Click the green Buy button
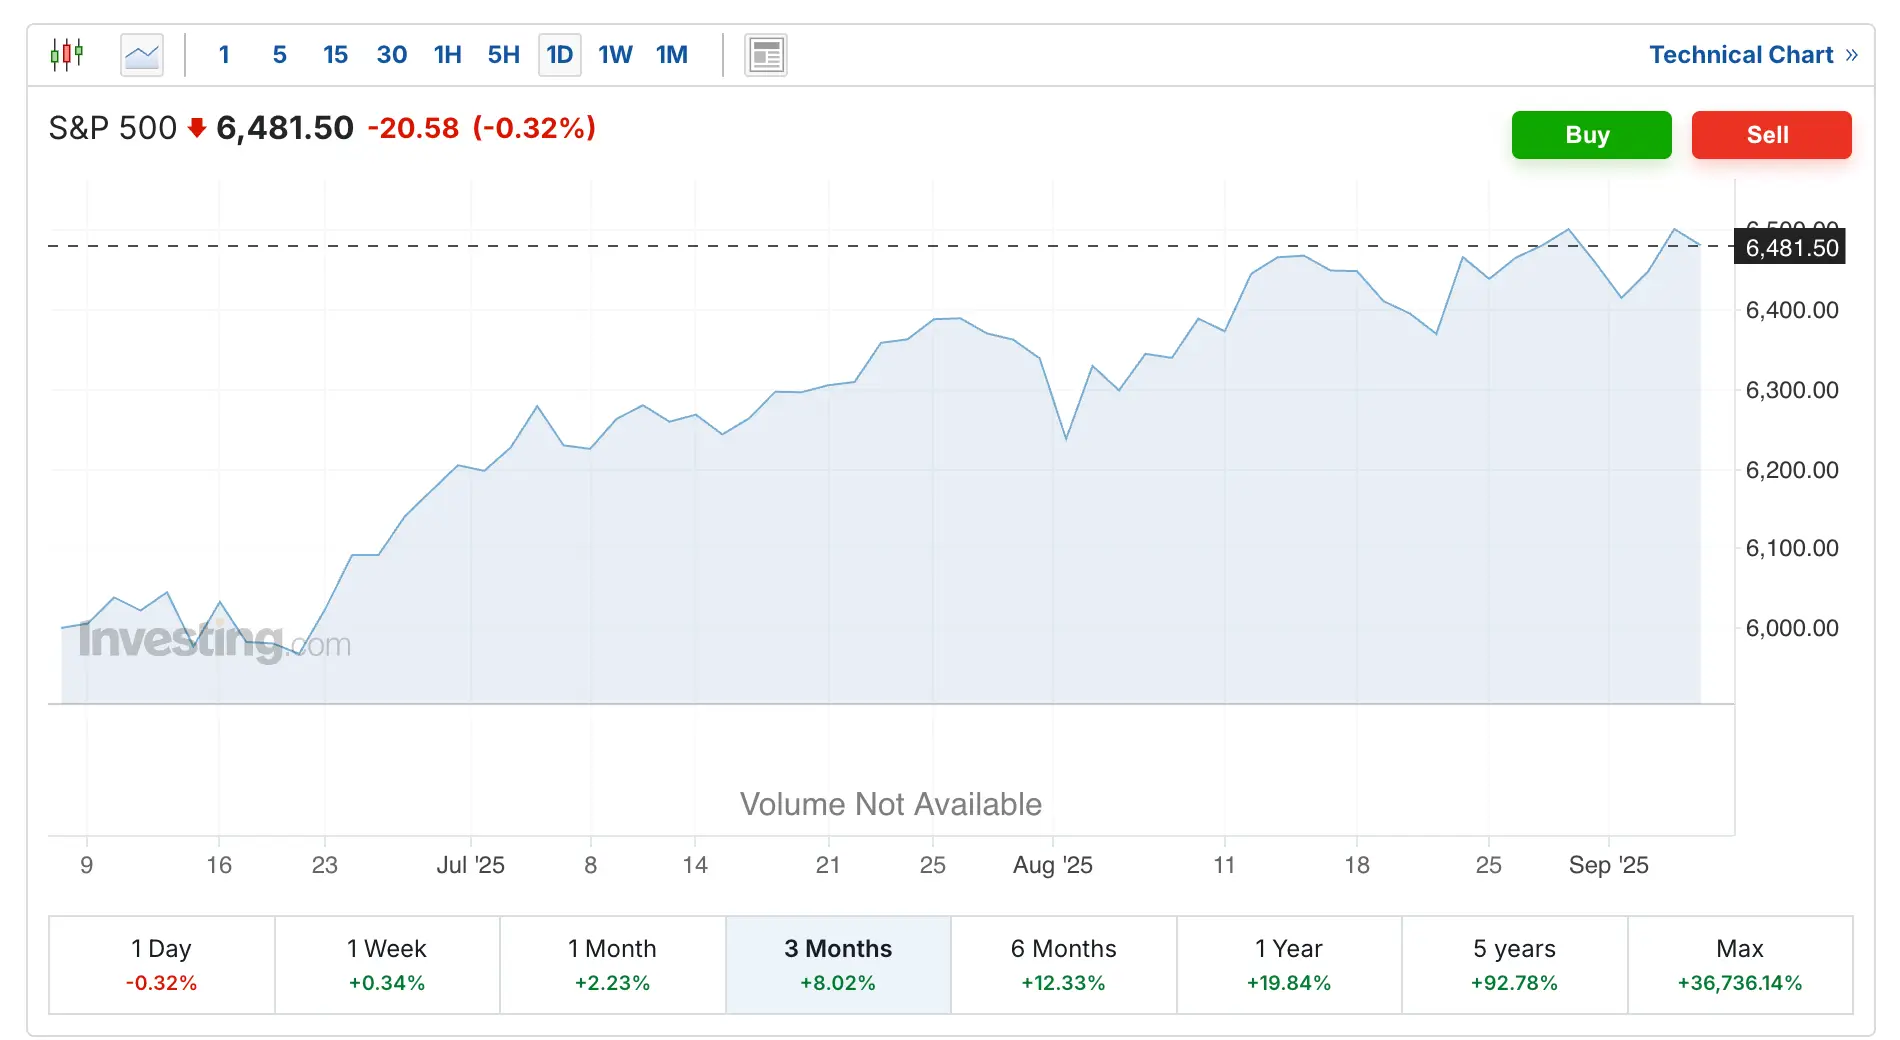This screenshot has height=1040, width=1900. click(x=1591, y=135)
